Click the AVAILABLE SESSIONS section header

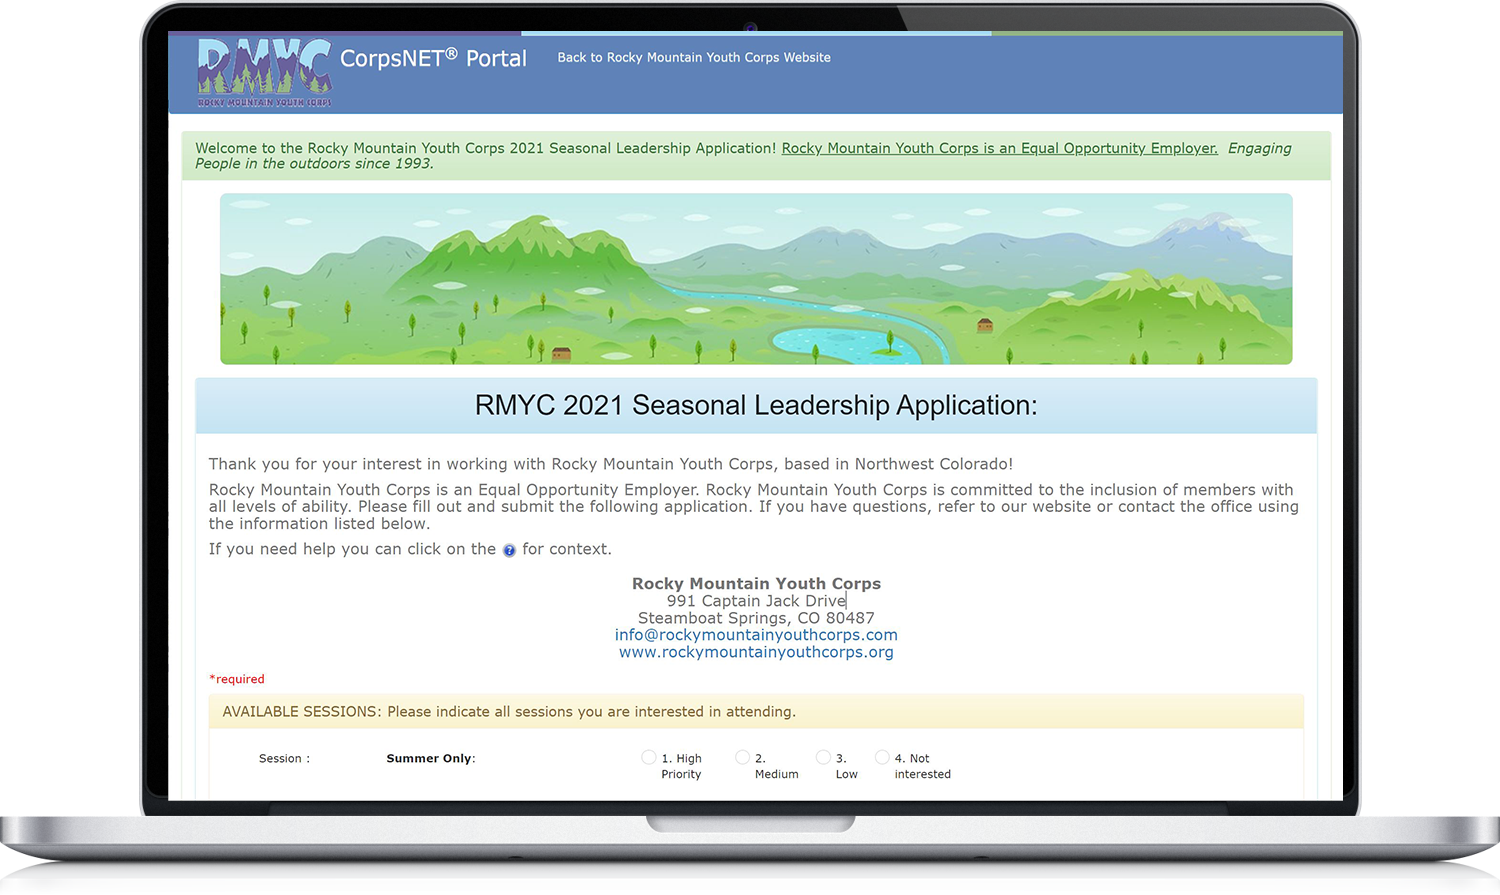point(756,712)
